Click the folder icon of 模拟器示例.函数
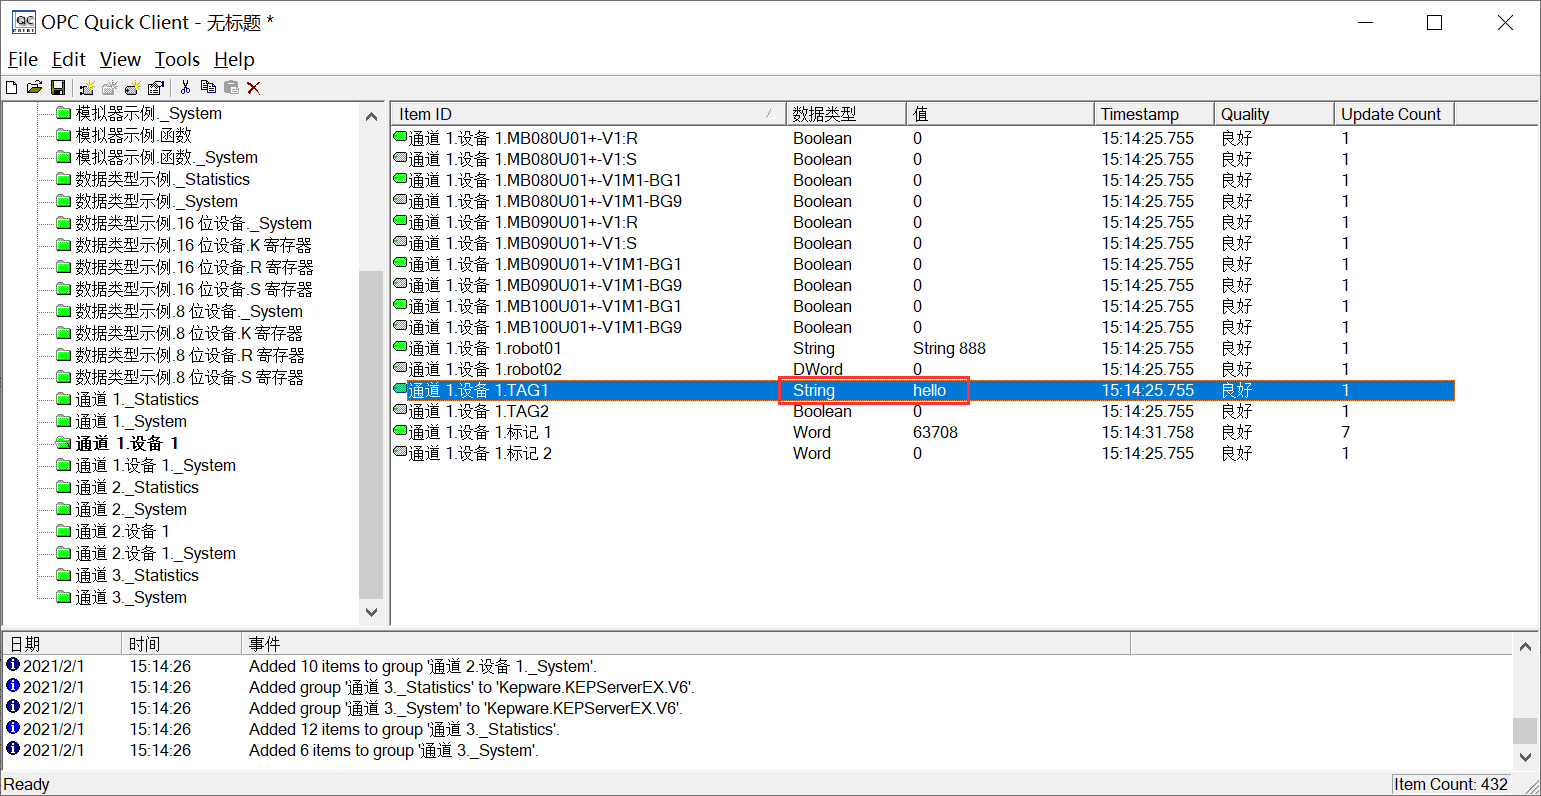Viewport: 1541px width, 796px height. (x=64, y=136)
